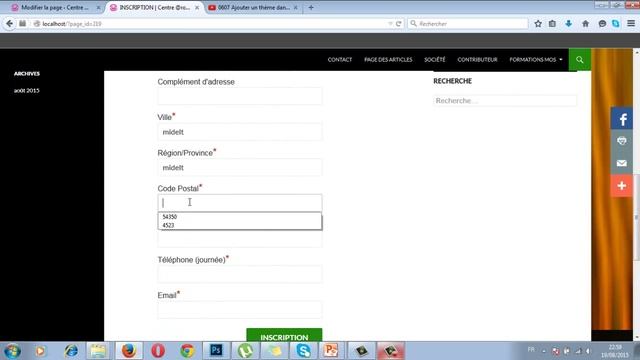Share by email via envelope button
The width and height of the screenshot is (640, 360).
tap(622, 163)
